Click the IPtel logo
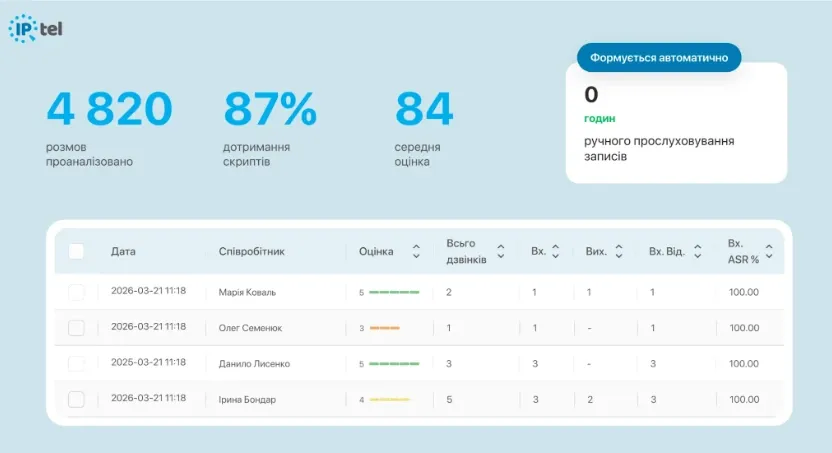This screenshot has height=453, width=832. pyautogui.click(x=35, y=29)
